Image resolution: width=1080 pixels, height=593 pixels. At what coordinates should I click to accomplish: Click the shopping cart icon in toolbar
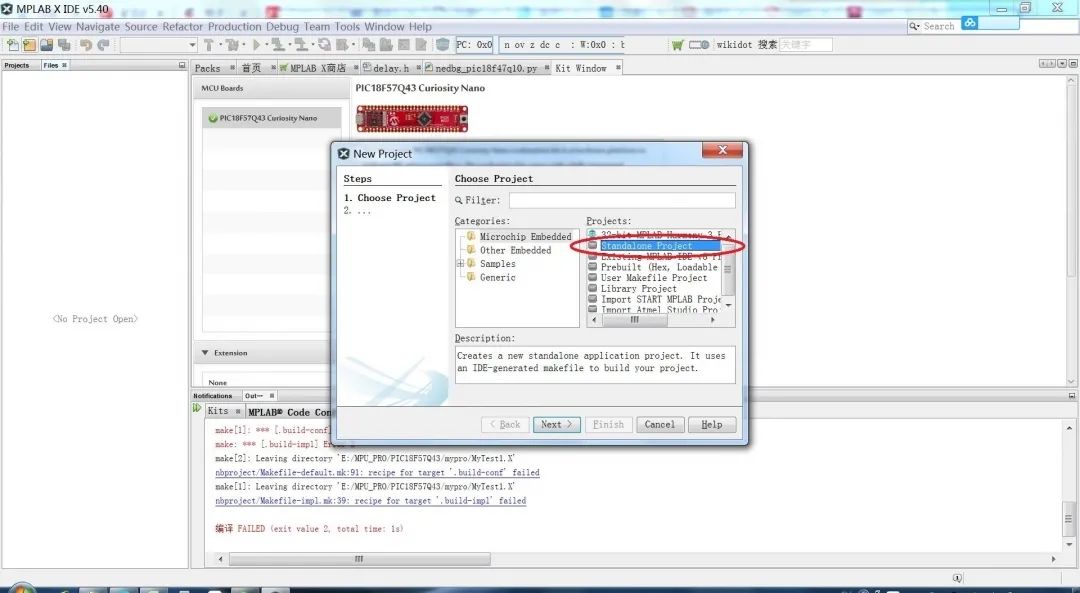tap(678, 45)
